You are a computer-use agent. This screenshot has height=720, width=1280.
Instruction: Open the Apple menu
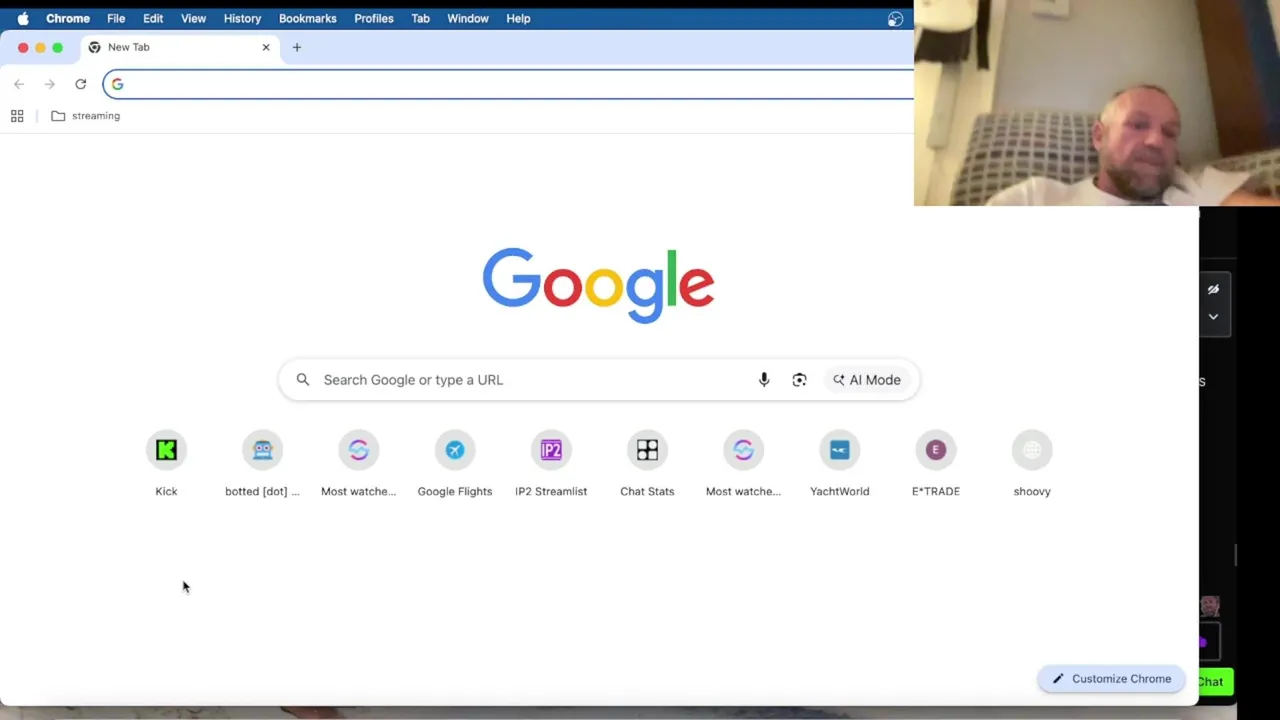click(x=23, y=18)
